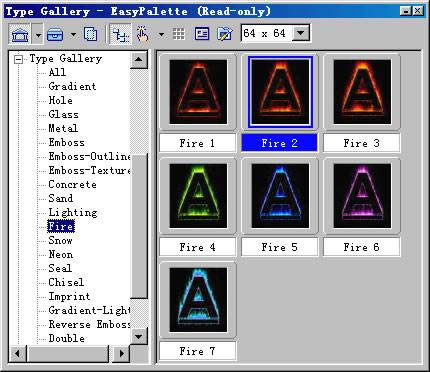Open the Gallery building icon in toolbar
Screen dimensions: 430x372
click(20, 34)
